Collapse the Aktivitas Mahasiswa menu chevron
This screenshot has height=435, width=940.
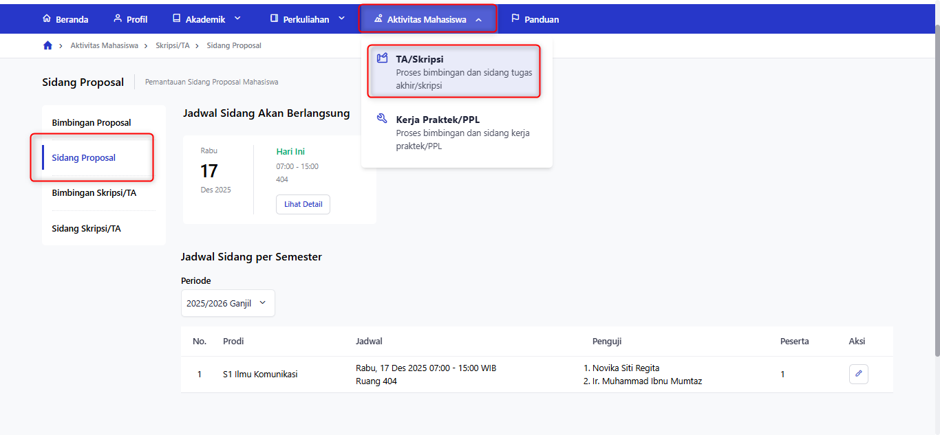coord(478,19)
